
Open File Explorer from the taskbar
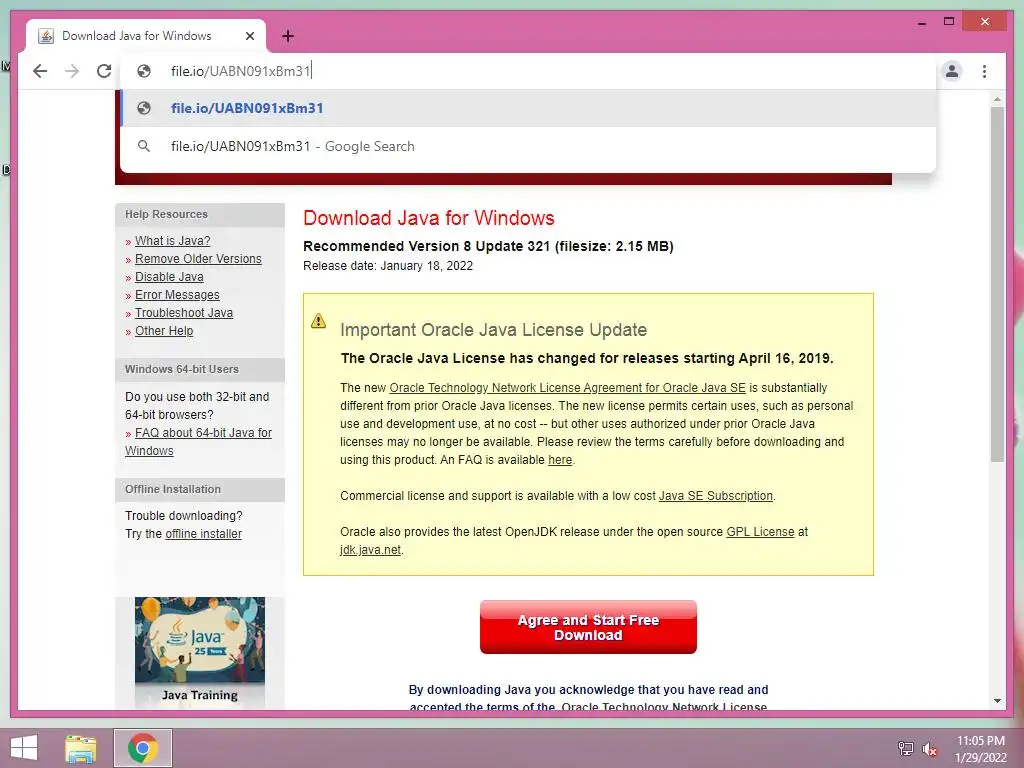tap(81, 748)
